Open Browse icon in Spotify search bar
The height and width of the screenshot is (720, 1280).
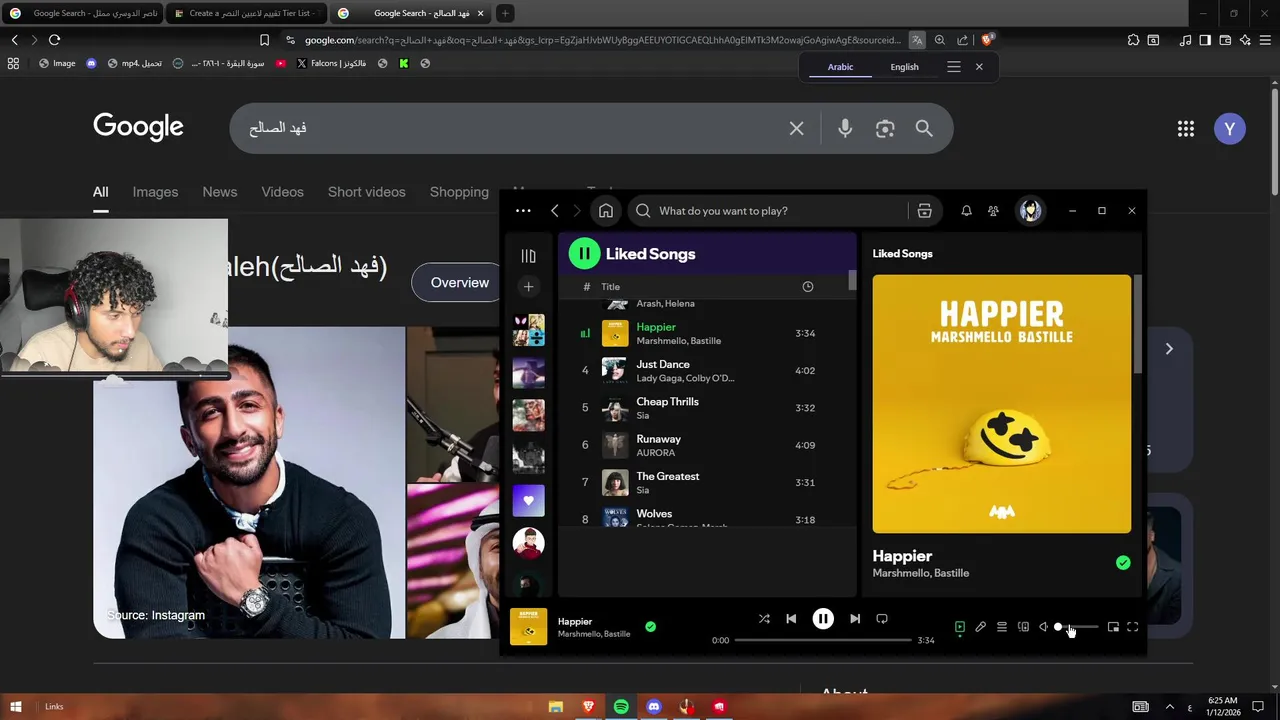point(924,211)
